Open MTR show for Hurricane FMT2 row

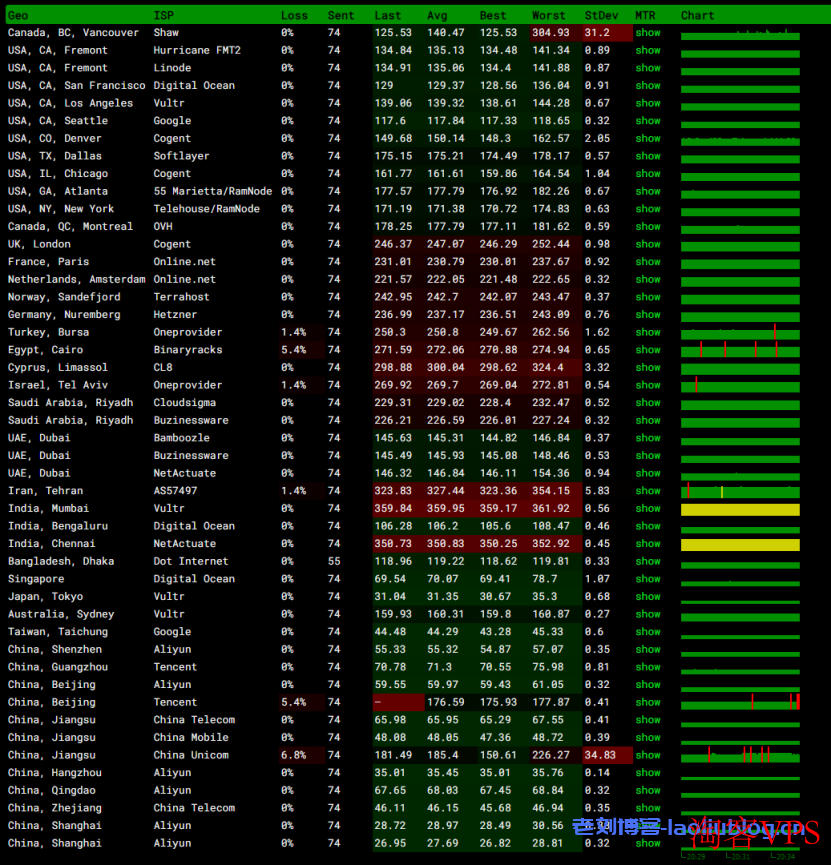tap(647, 50)
